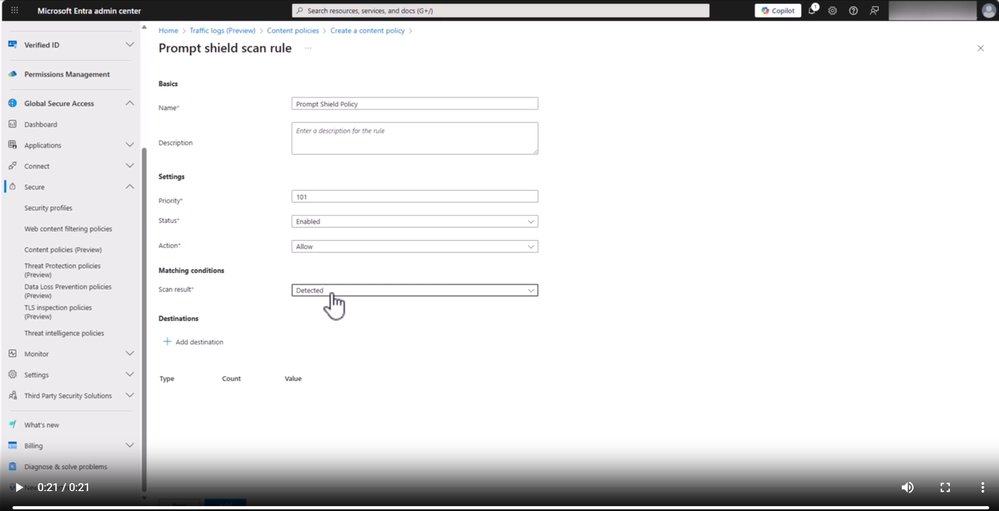The height and width of the screenshot is (511, 999).
Task: Expand the sidebar Settings chevron
Action: (x=129, y=374)
